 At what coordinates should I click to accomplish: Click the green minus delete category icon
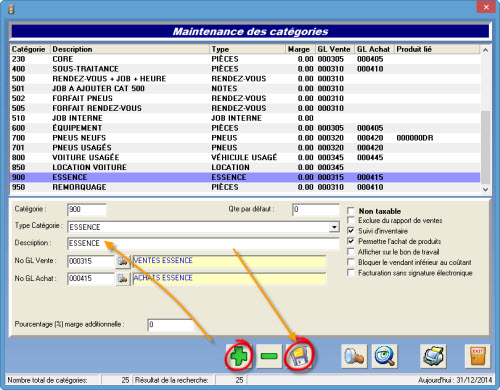coord(269,356)
